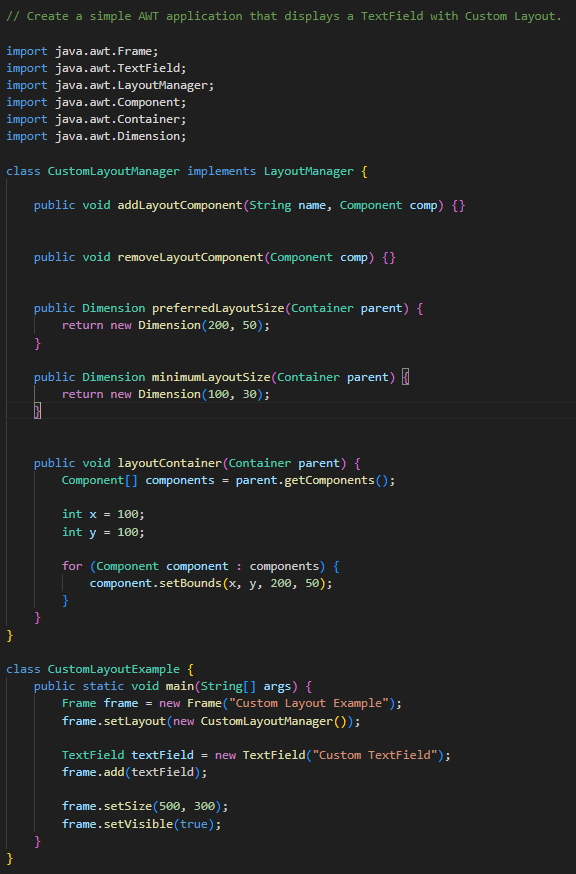Click the top comment line about AWT
576x874 pixels.
pos(284,16)
